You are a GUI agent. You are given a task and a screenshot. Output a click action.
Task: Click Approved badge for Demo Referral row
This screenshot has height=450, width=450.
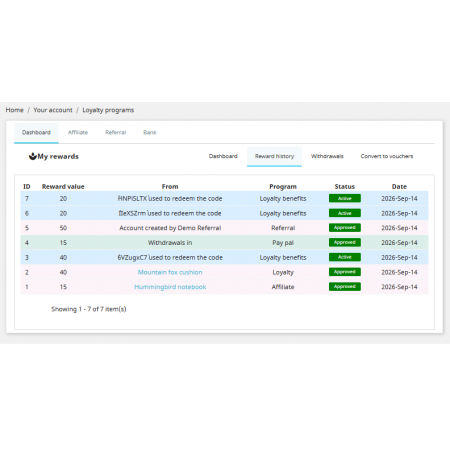[x=345, y=228]
